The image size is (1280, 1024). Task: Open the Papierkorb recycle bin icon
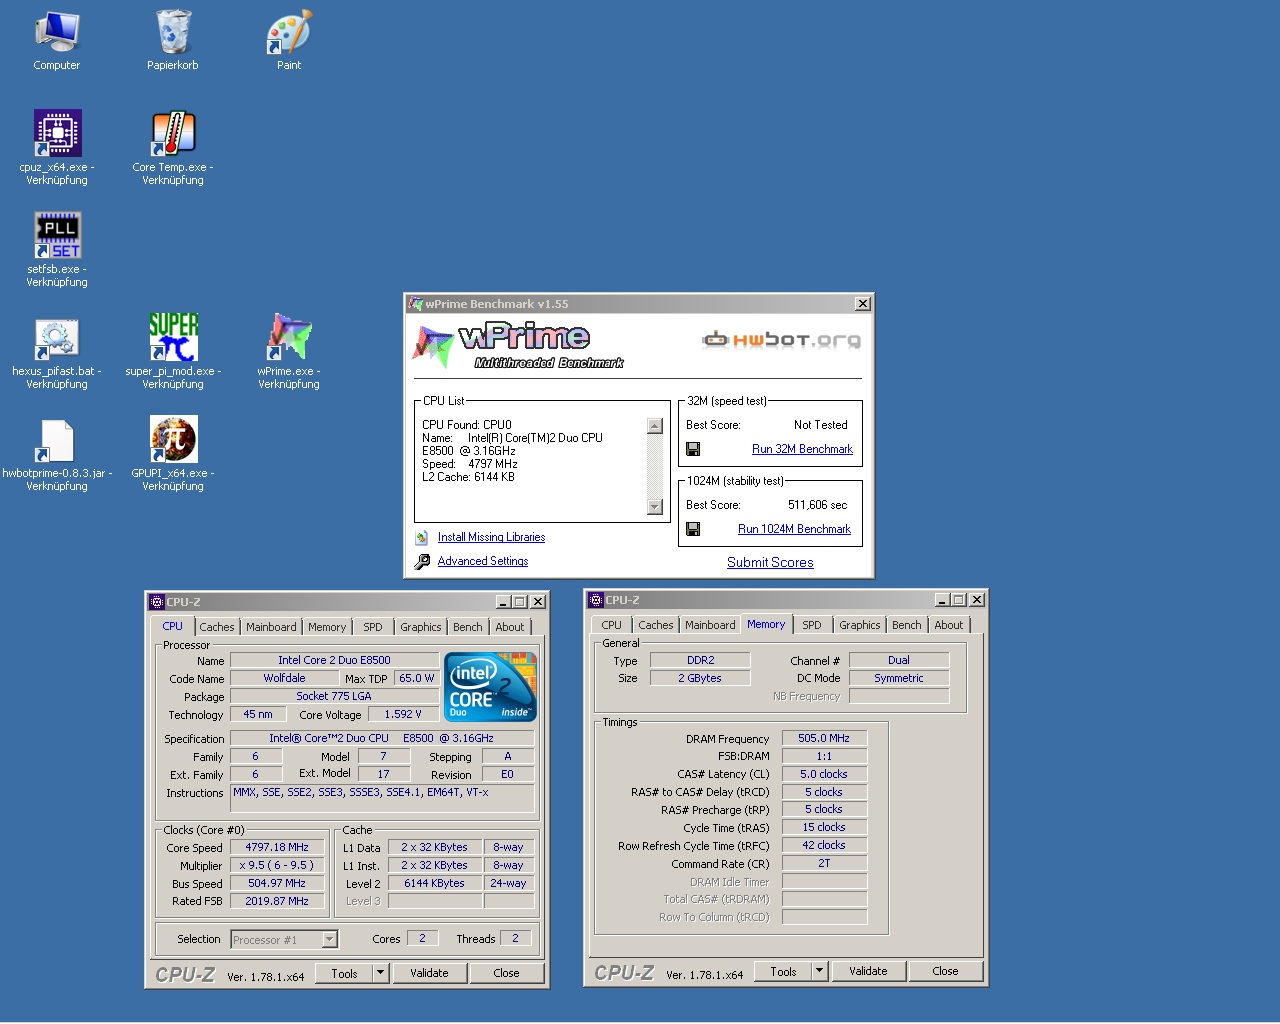(x=173, y=32)
